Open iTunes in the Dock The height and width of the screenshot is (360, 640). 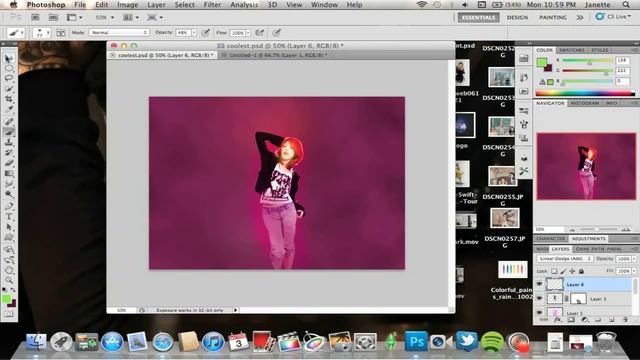(213, 341)
